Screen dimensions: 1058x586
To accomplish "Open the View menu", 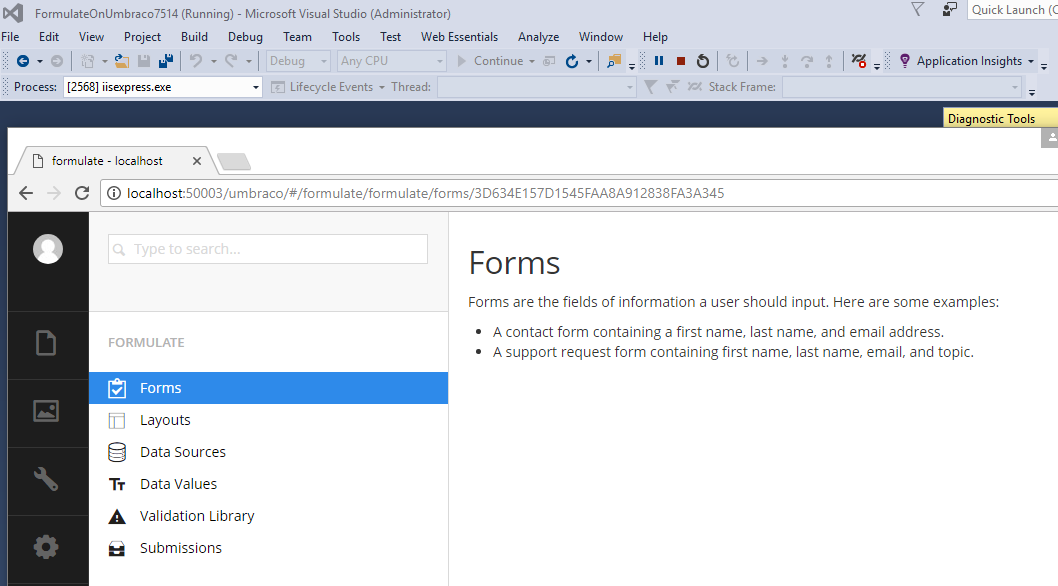I will 91,37.
